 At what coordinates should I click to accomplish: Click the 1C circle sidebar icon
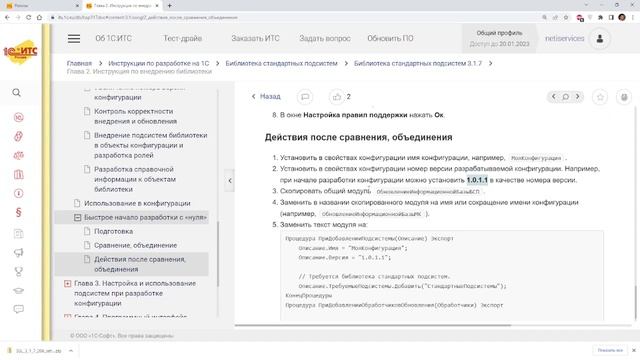coord(18,117)
